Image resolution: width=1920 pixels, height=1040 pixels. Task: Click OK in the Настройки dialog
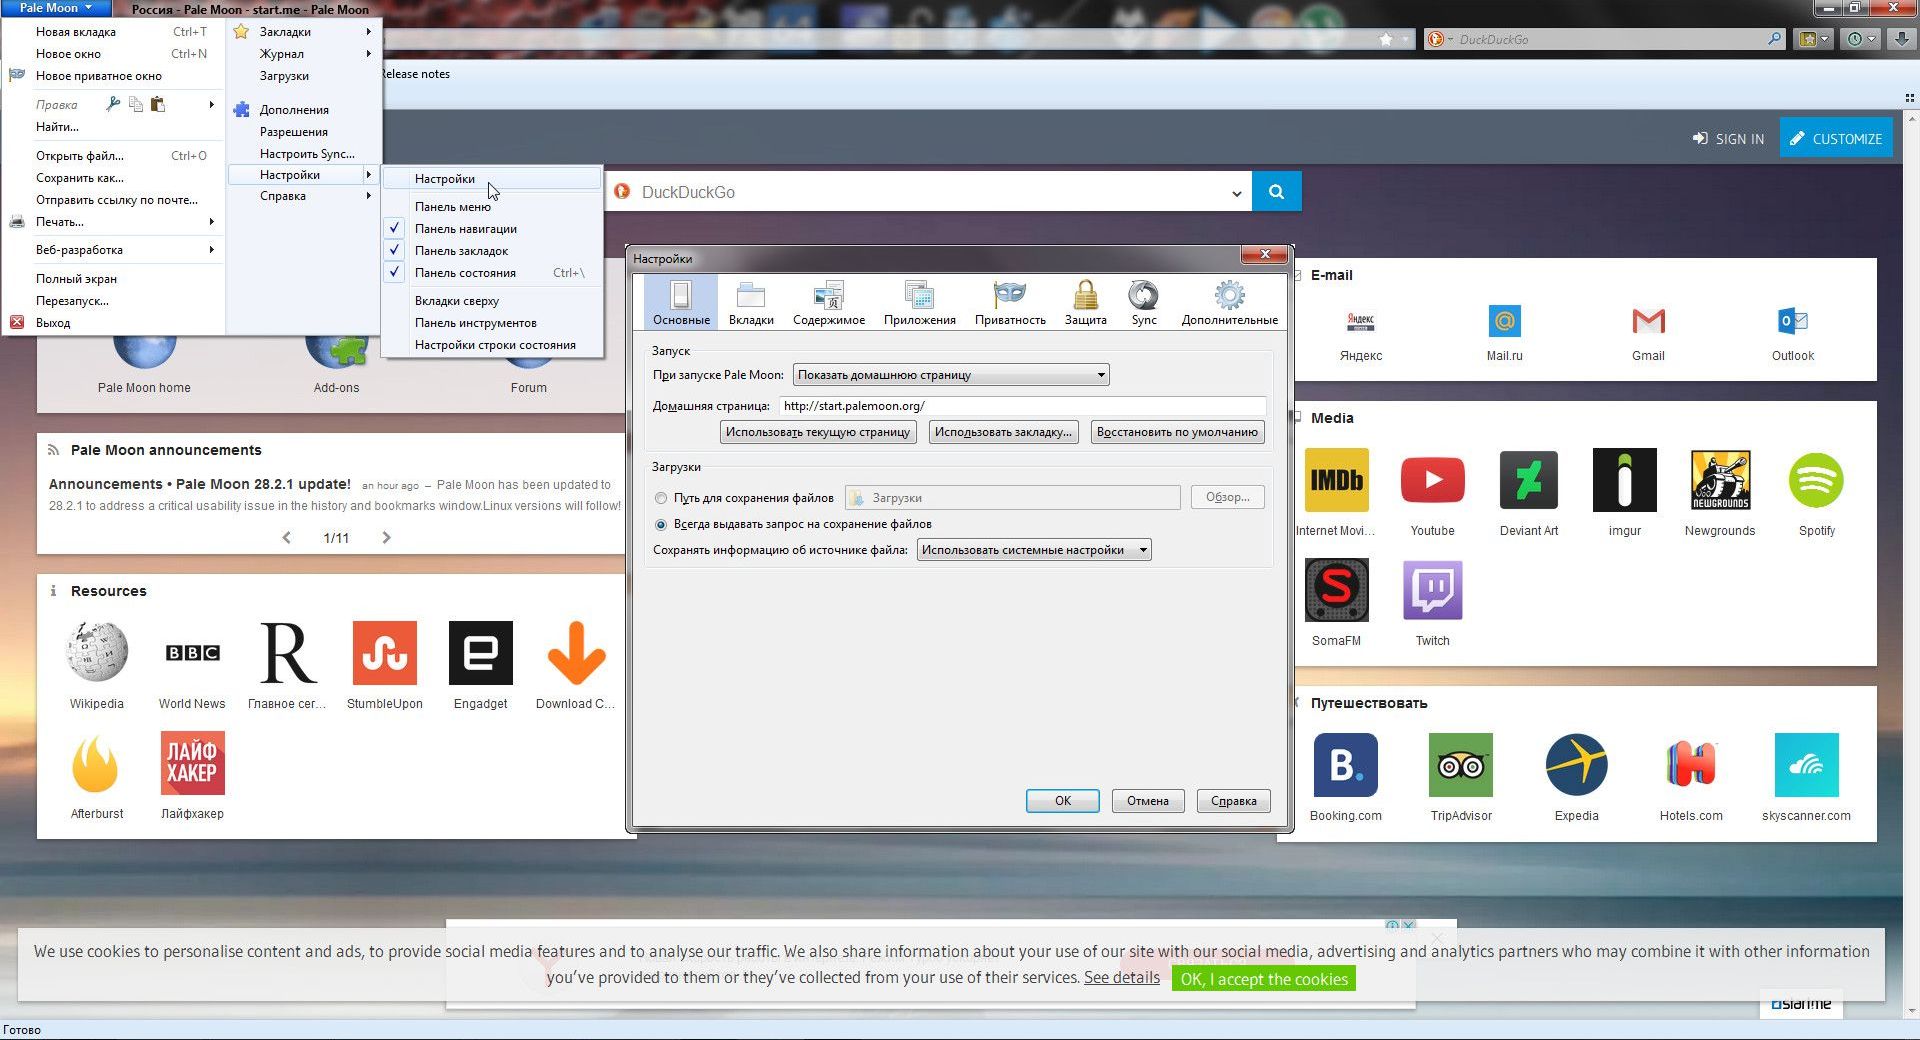click(1062, 801)
